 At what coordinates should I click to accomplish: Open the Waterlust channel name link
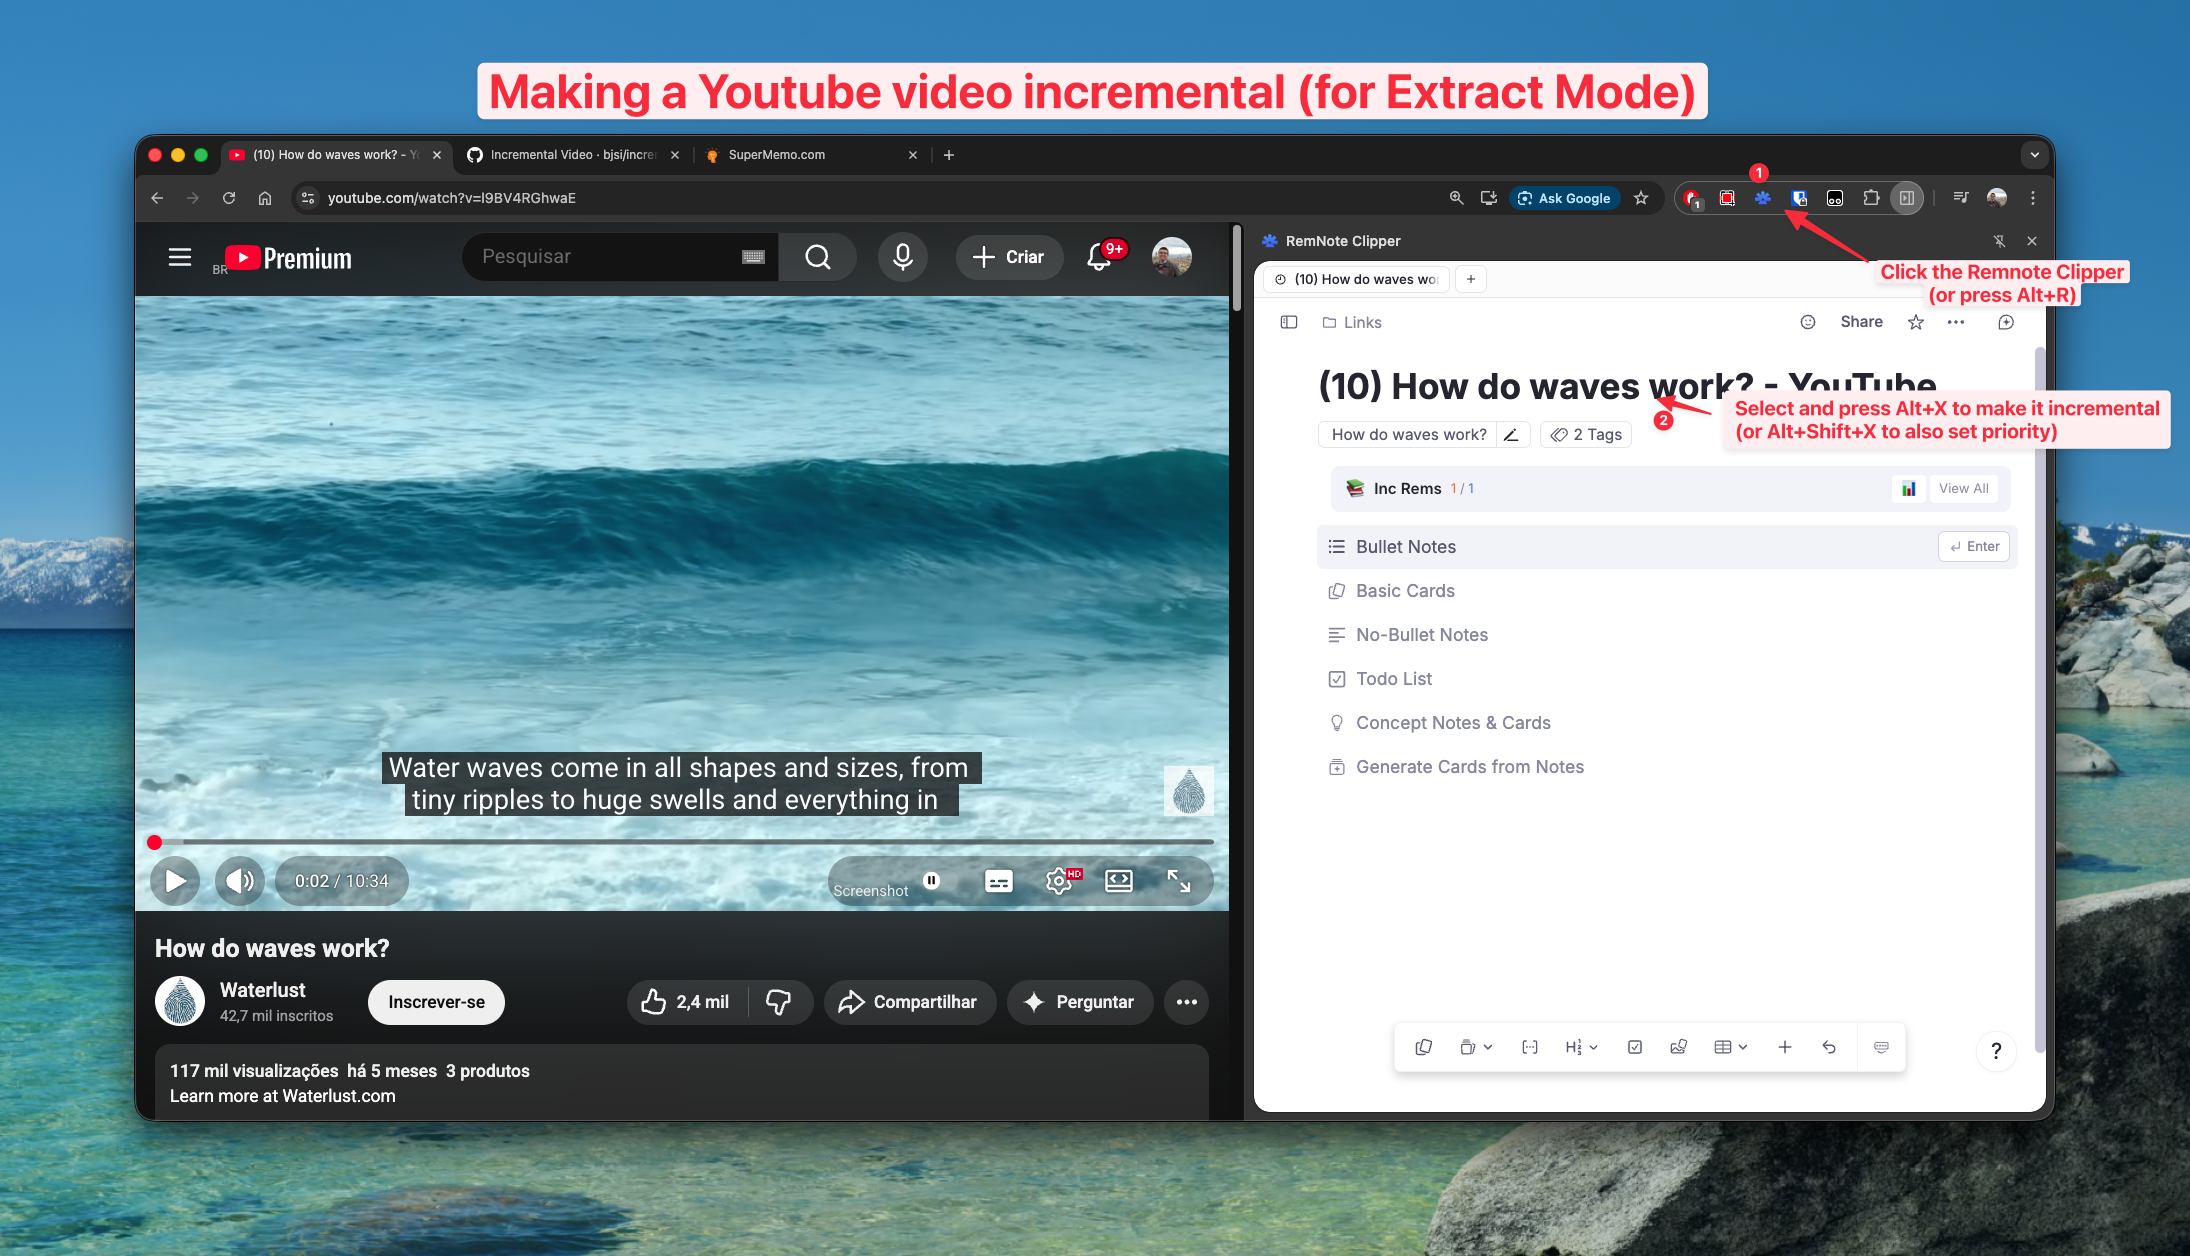262,990
